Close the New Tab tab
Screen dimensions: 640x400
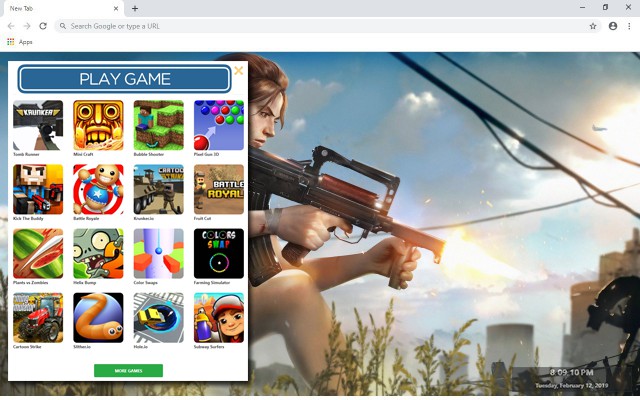coord(116,8)
